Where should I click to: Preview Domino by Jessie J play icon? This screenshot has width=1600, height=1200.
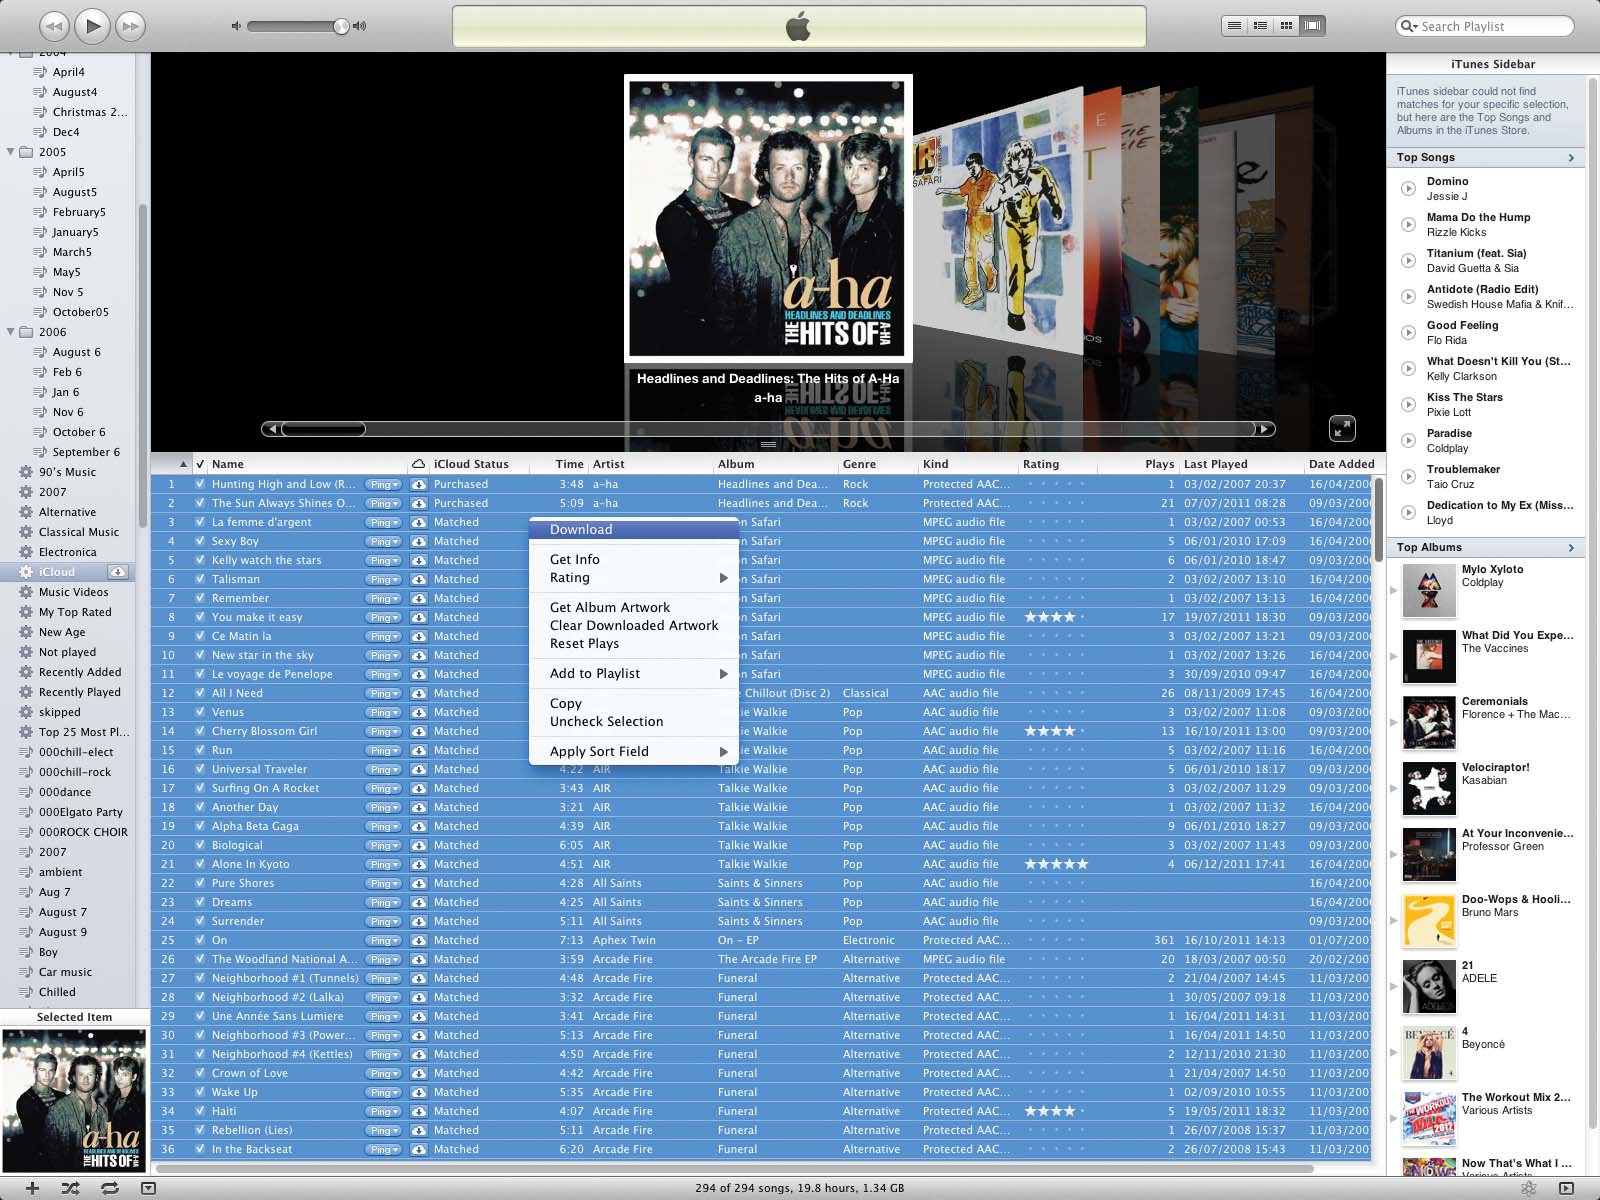tap(1408, 188)
